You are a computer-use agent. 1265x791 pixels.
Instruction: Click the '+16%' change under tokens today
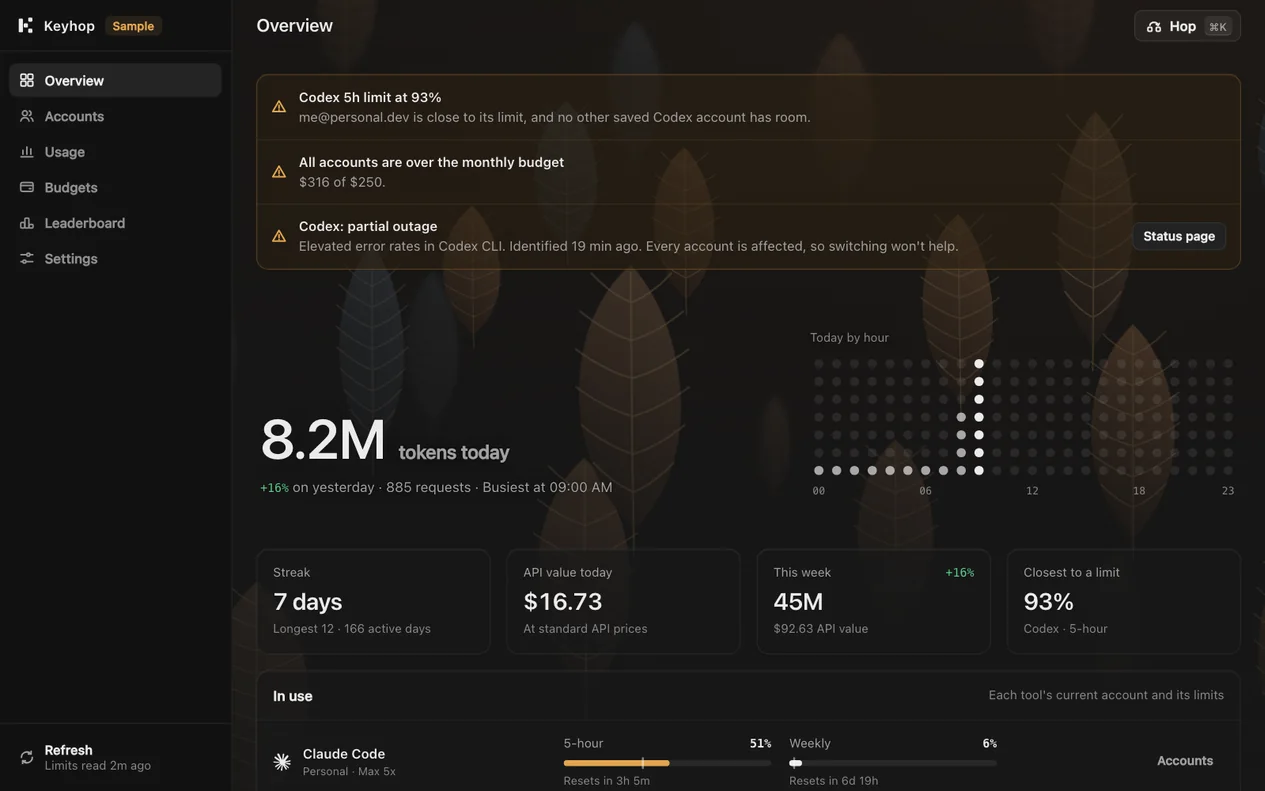coord(274,488)
